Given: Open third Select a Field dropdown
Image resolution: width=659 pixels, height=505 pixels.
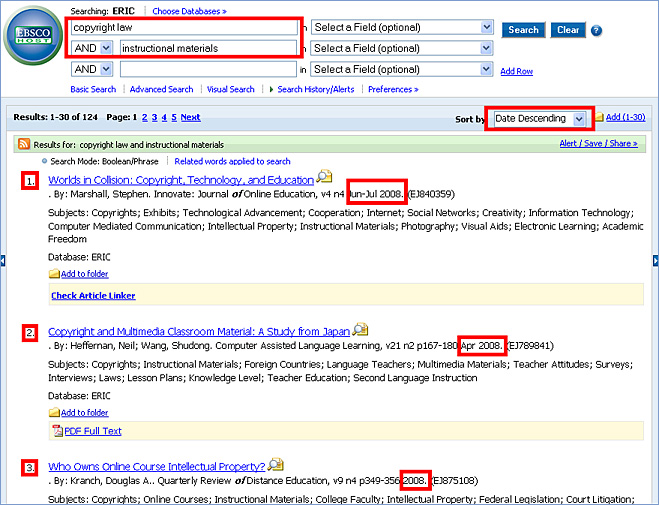Looking at the screenshot, I should [402, 69].
